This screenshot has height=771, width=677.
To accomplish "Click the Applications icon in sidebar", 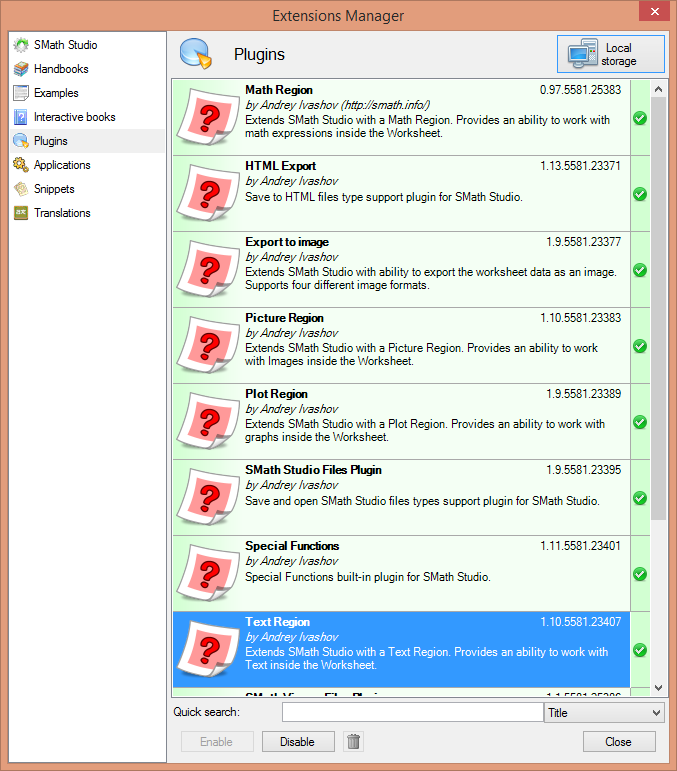I will pos(21,165).
